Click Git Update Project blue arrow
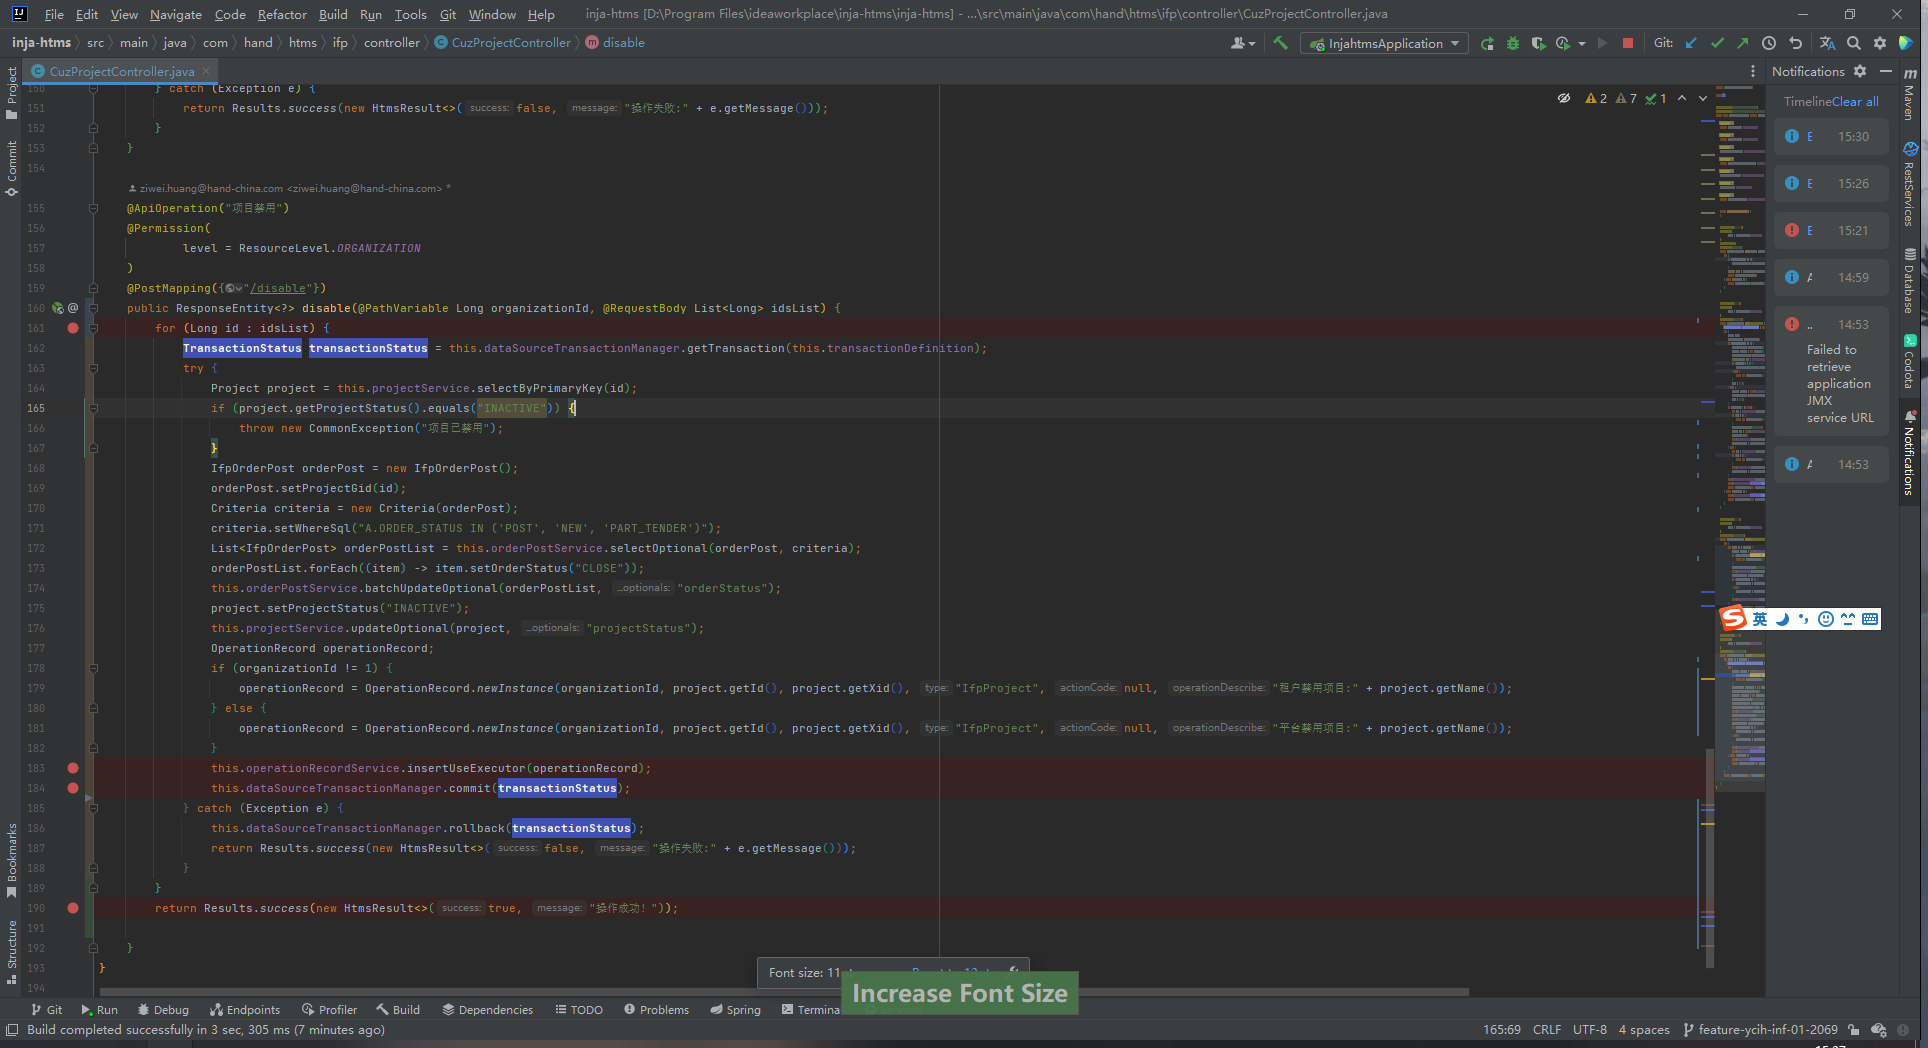Screen dimensions: 1928x1048 pos(1691,43)
